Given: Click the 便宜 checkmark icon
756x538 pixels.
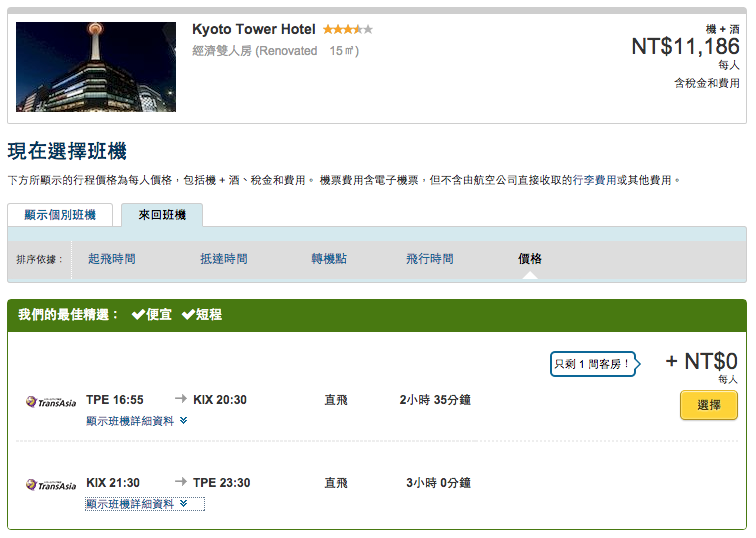Looking at the screenshot, I should 138,315.
